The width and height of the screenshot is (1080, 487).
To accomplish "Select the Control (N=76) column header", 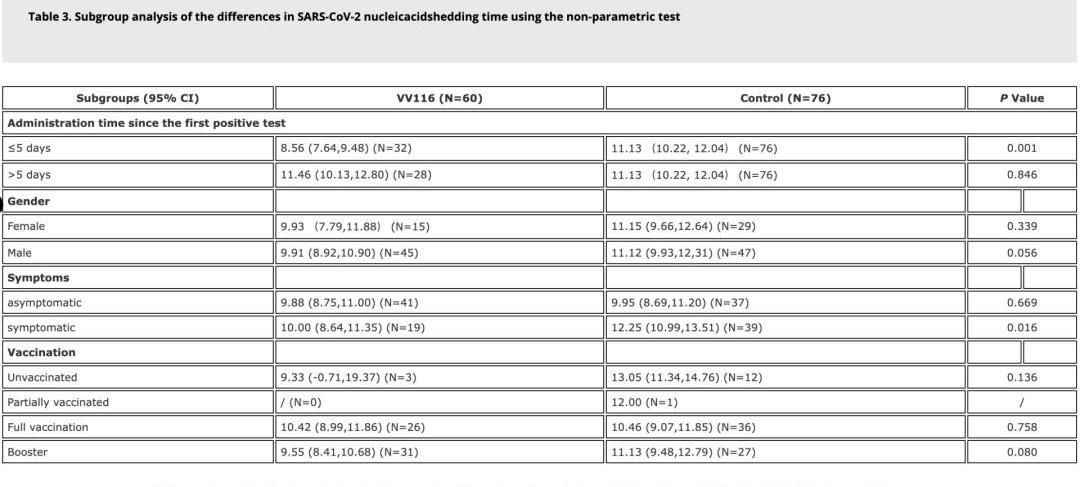I will pyautogui.click(x=785, y=98).
